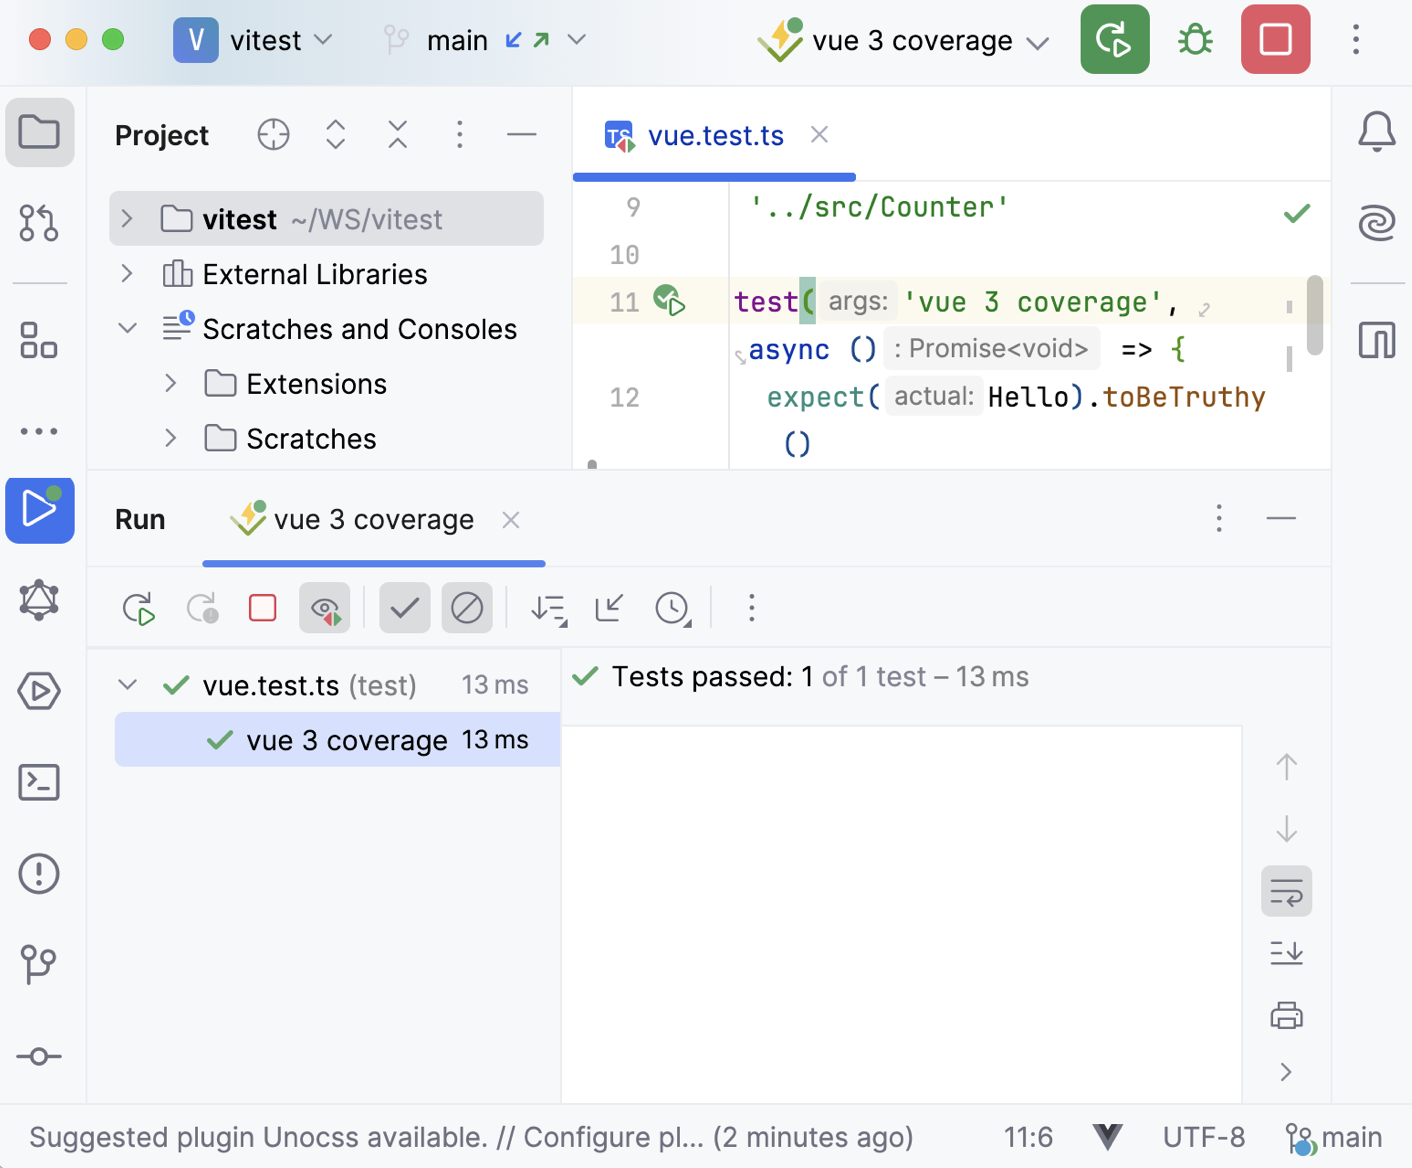Toggle the Show Passed tests filter
The height and width of the screenshot is (1168, 1412).
(404, 607)
